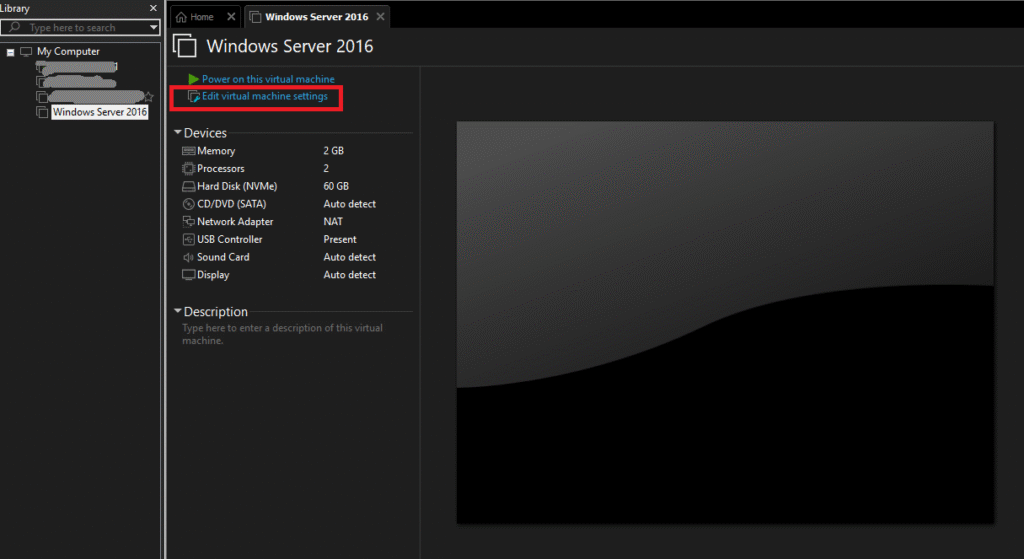The height and width of the screenshot is (559, 1024).
Task: Click the Auto detect value for CD/DVD
Action: point(349,204)
